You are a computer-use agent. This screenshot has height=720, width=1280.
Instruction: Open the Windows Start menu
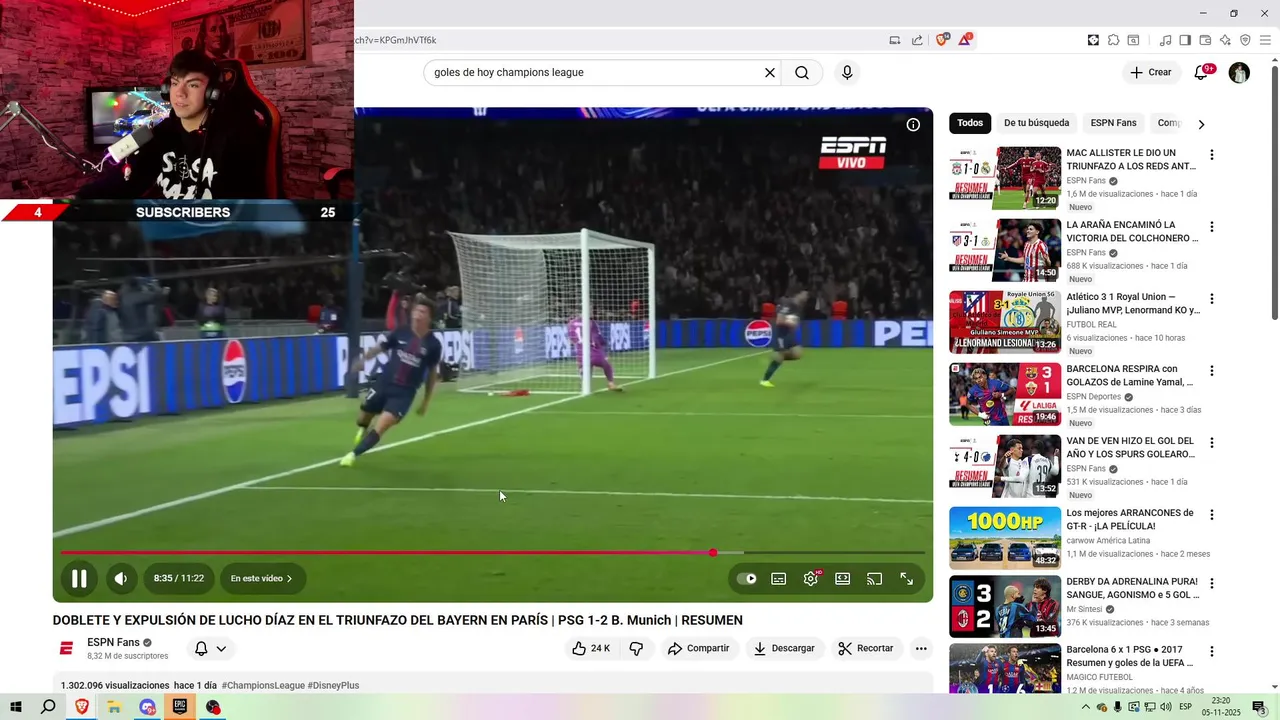click(16, 707)
